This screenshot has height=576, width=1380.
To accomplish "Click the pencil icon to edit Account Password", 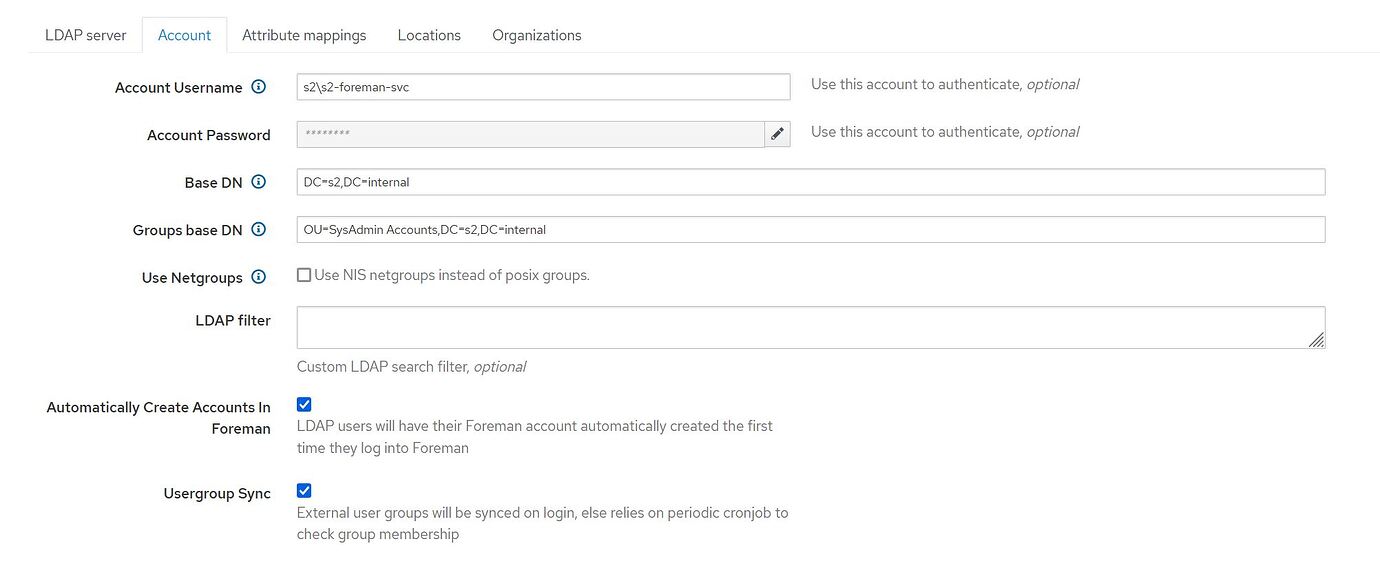I will click(x=778, y=133).
